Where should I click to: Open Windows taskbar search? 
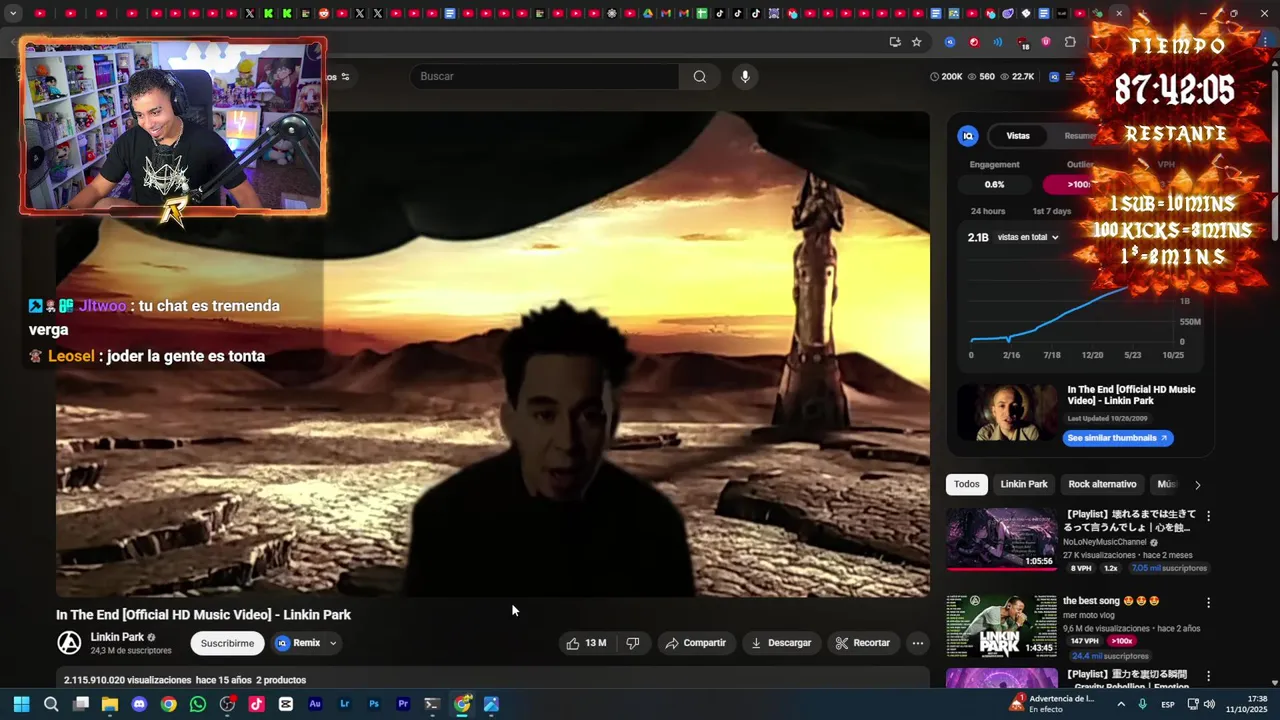point(51,704)
